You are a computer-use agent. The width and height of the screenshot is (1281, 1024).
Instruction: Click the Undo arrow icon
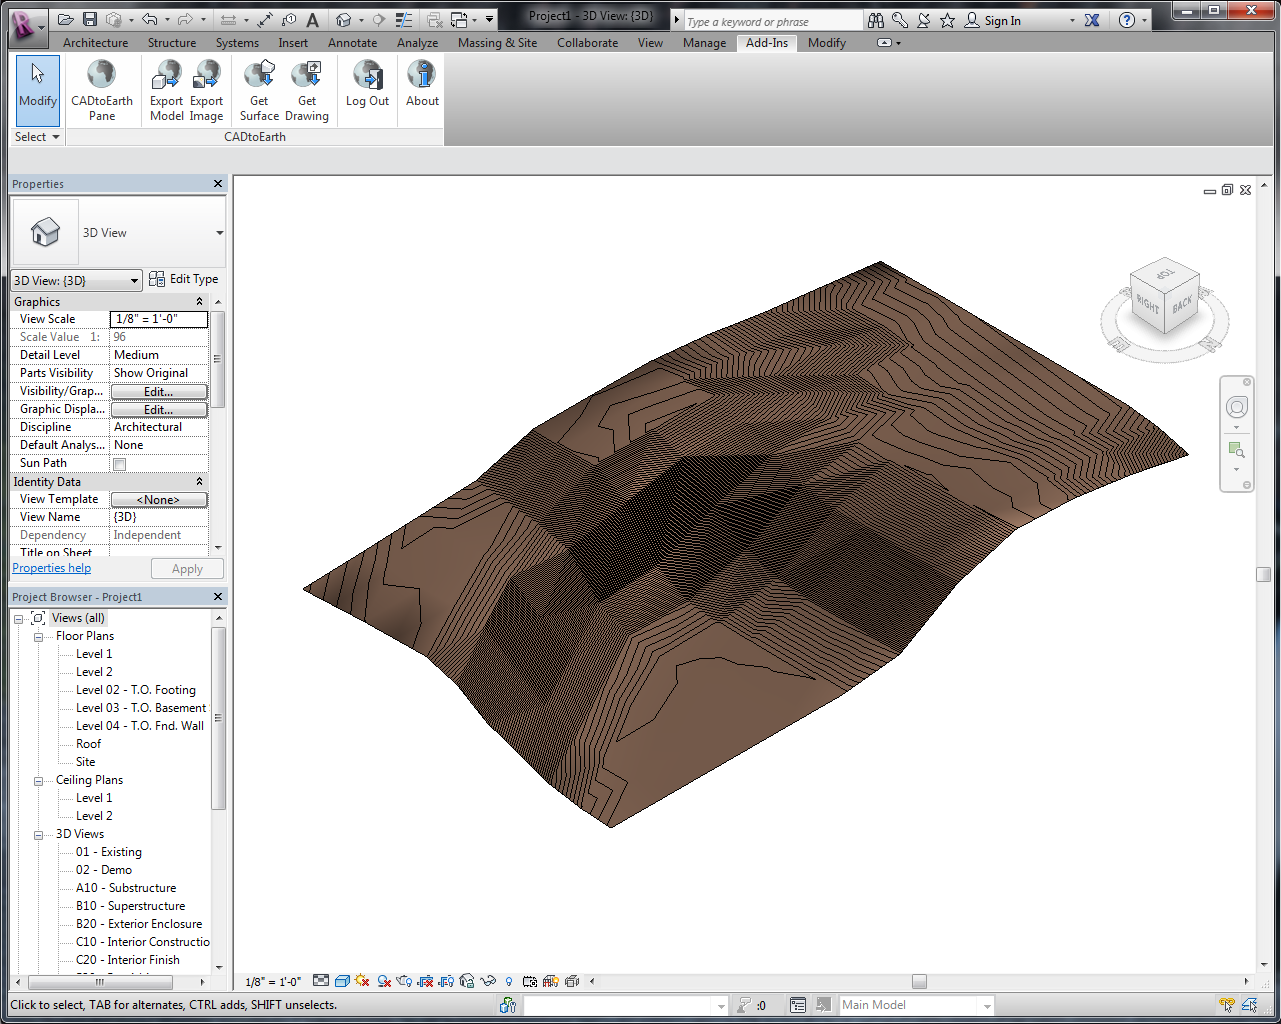click(150, 20)
